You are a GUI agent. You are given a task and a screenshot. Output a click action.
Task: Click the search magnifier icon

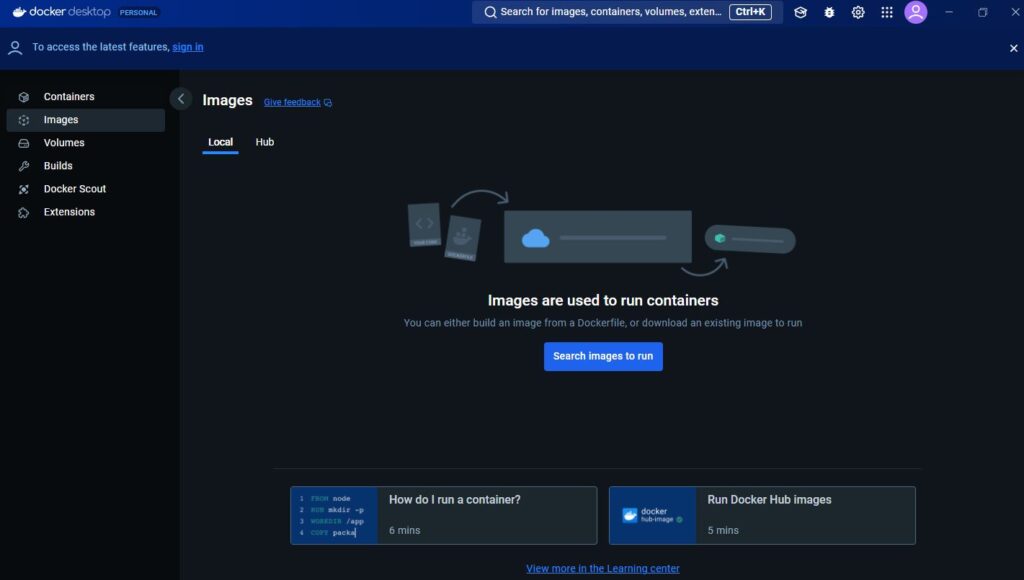[x=490, y=12]
